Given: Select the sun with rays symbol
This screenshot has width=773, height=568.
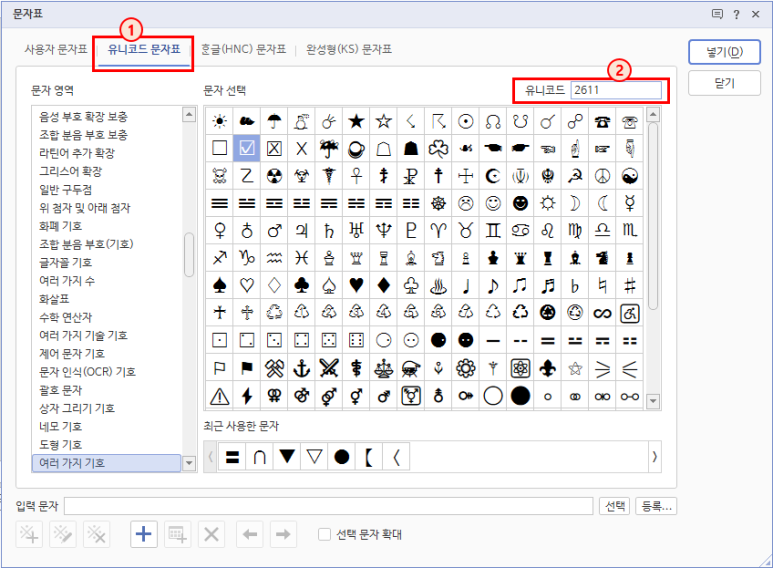Looking at the screenshot, I should [x=219, y=121].
